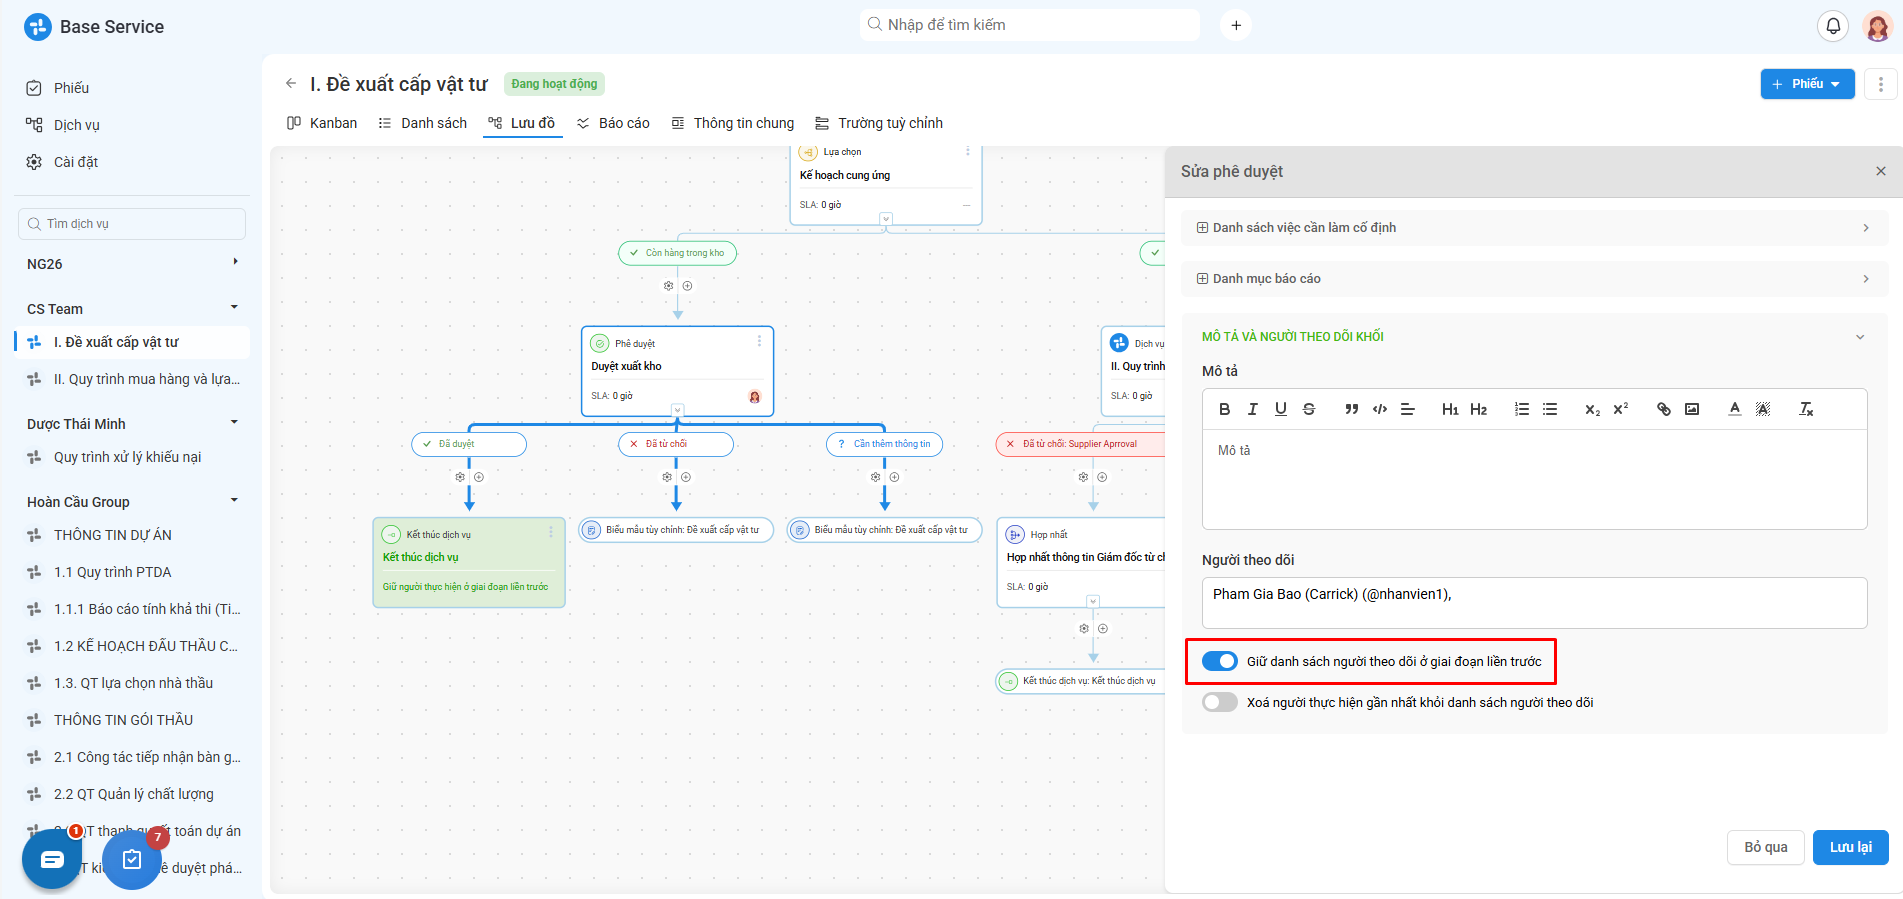This screenshot has width=1903, height=899.
Task: Select the Đã từ chối branch label
Action: coord(676,444)
